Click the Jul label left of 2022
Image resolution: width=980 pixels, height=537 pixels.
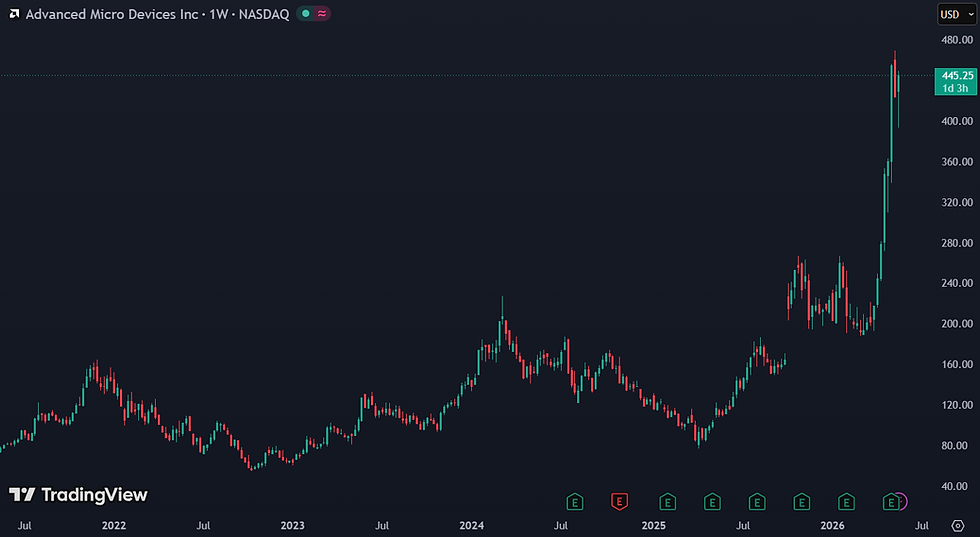(x=24, y=526)
